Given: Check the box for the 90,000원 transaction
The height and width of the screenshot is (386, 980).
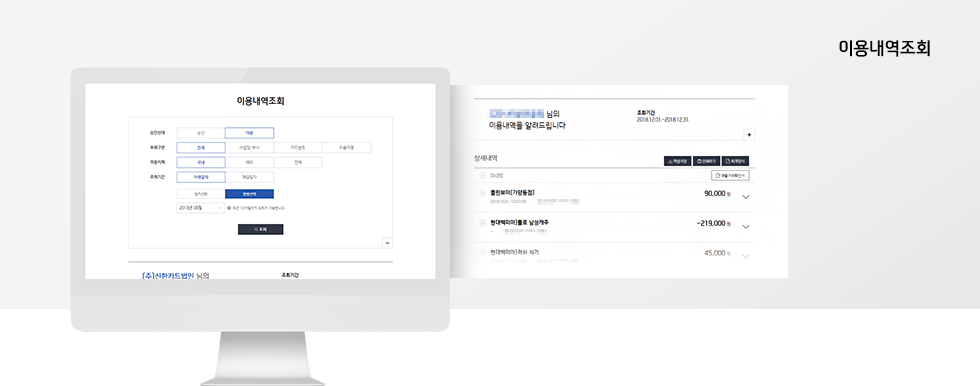Looking at the screenshot, I should (x=482, y=193).
